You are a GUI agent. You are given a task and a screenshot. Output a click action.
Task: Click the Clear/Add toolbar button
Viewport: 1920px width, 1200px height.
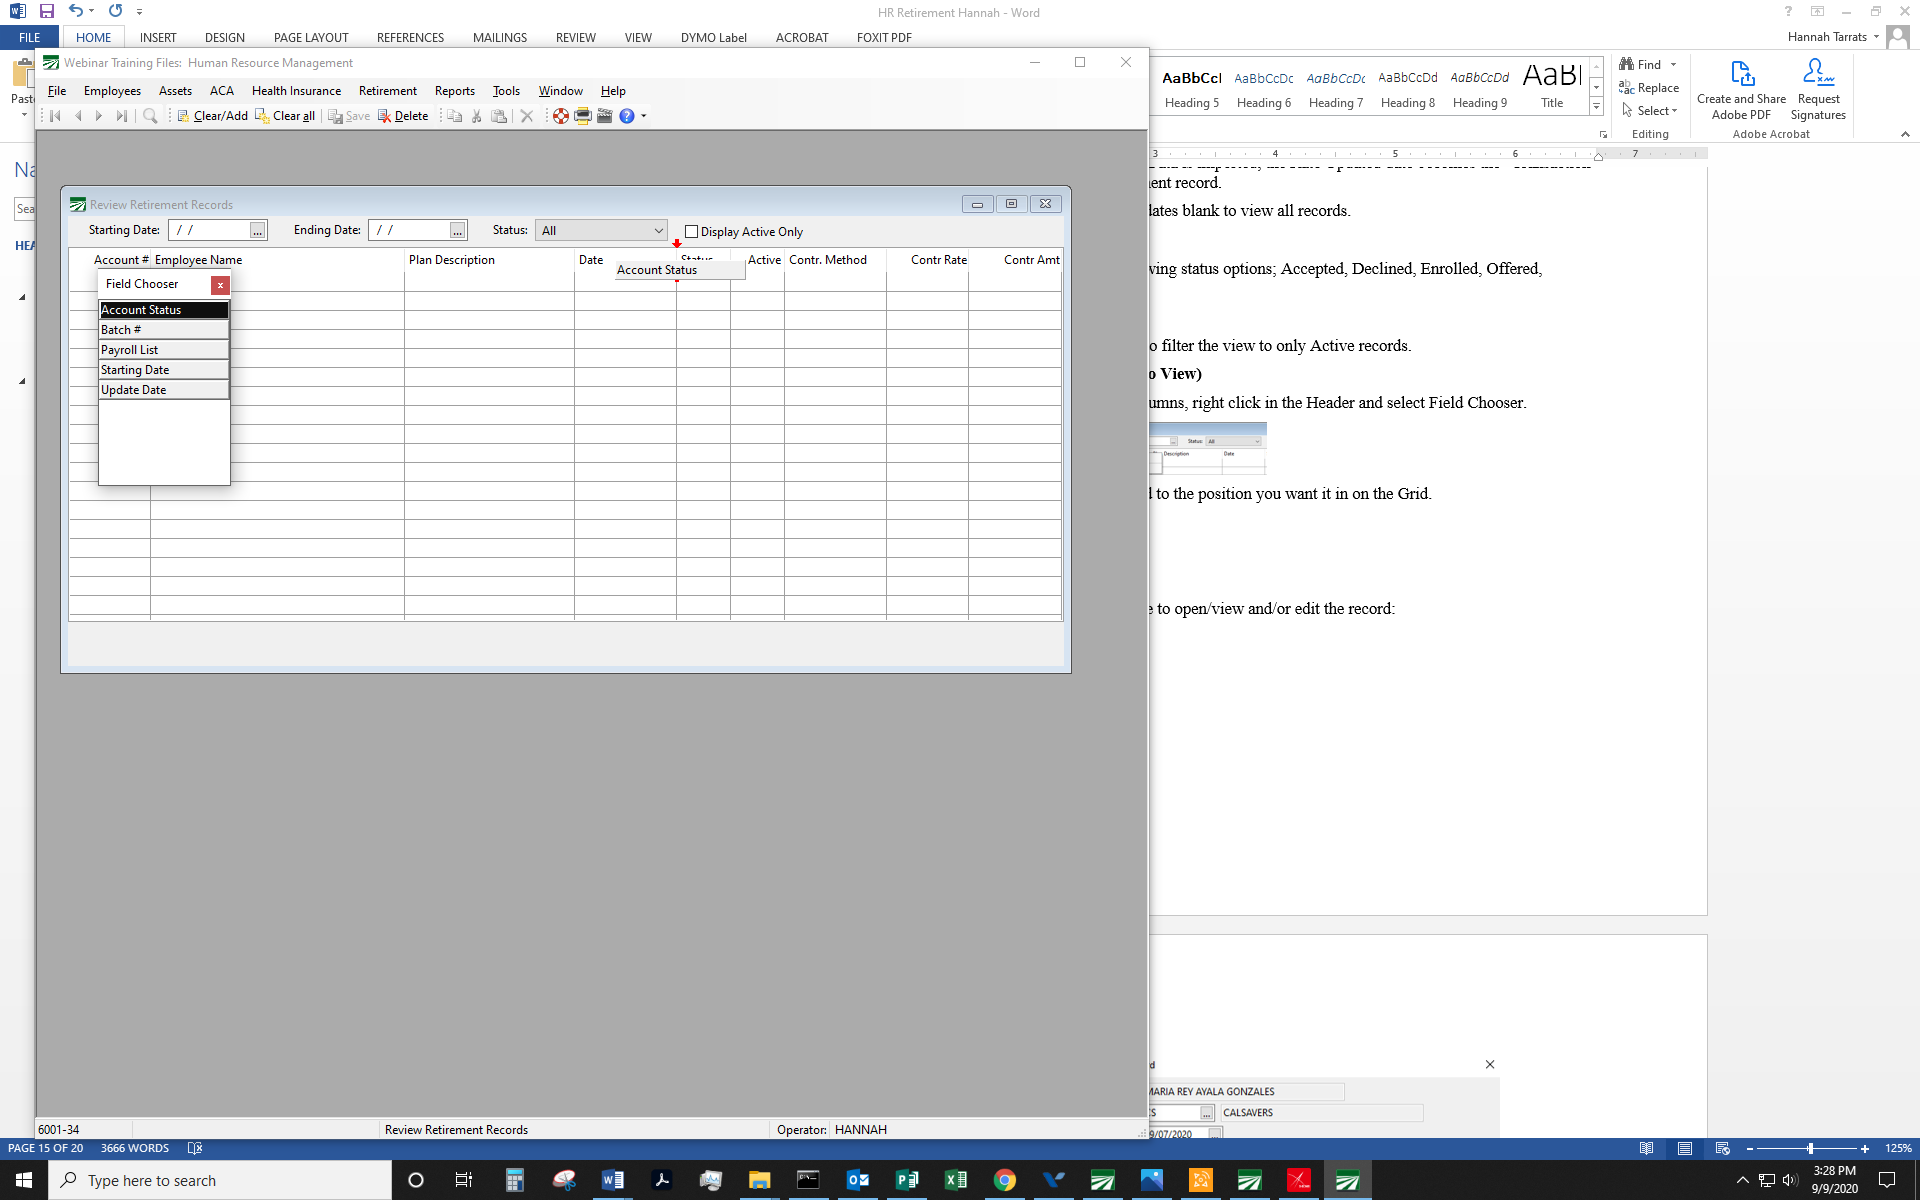pyautogui.click(x=213, y=116)
